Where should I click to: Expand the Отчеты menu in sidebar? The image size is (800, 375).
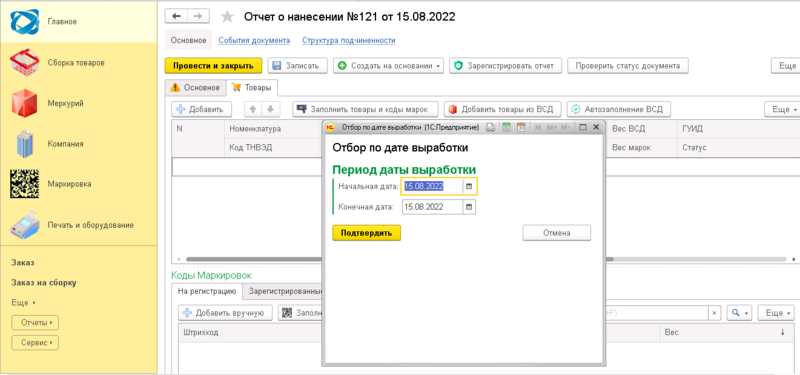(35, 323)
